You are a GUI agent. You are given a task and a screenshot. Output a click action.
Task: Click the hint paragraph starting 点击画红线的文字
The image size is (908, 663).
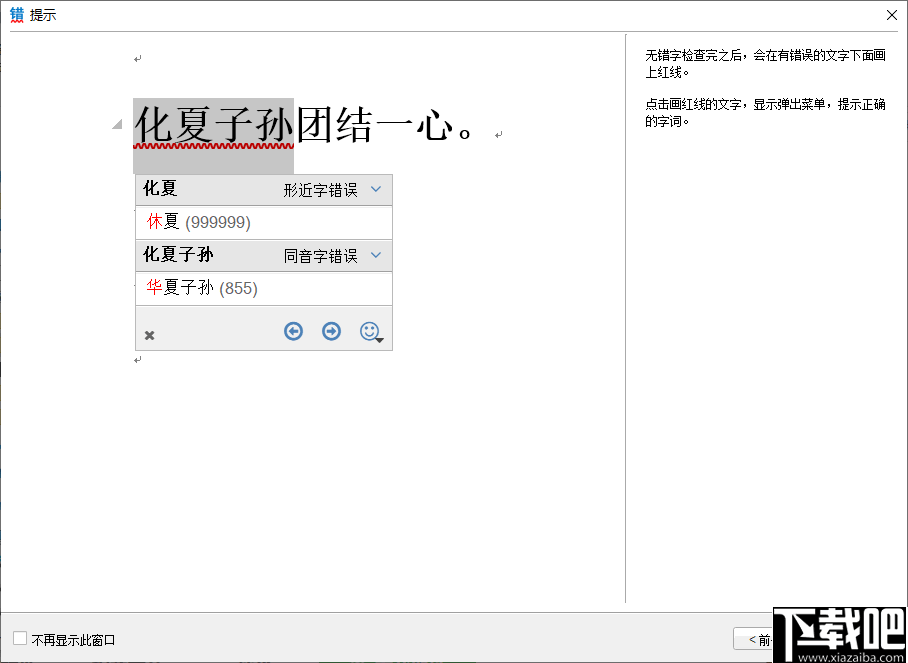[766, 113]
